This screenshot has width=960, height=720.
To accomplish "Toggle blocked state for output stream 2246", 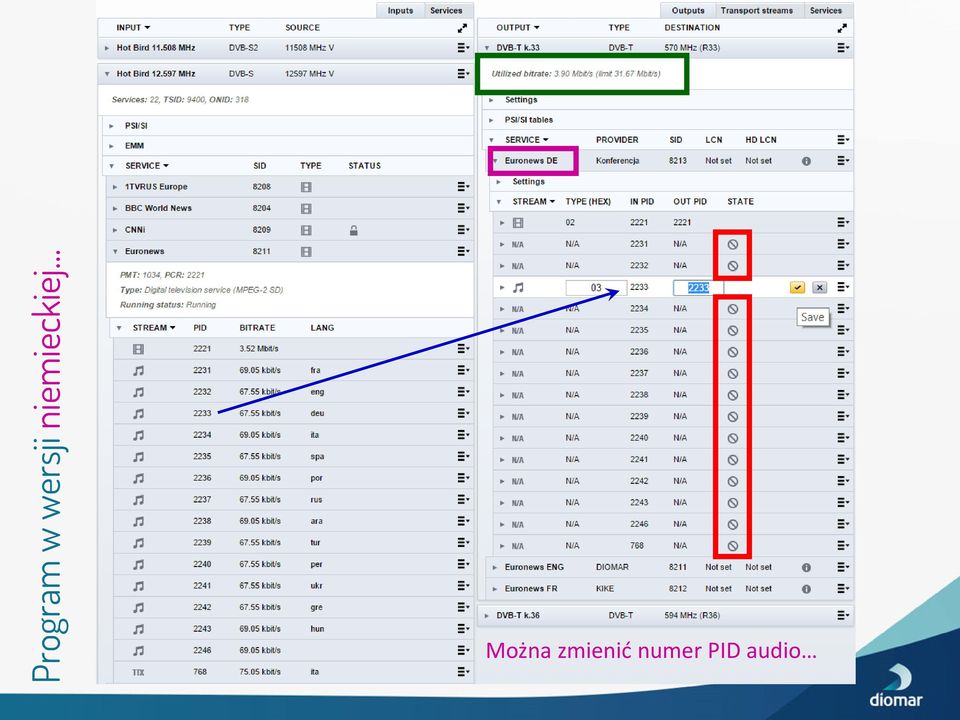I will (x=732, y=525).
